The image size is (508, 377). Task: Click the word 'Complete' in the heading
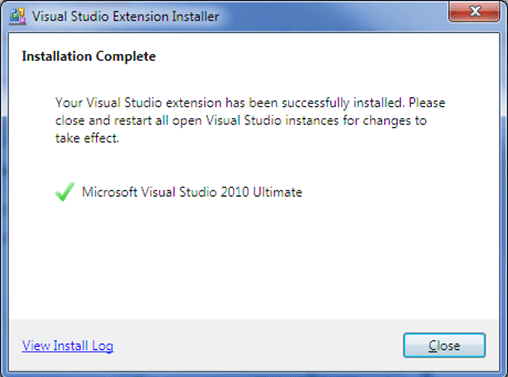126,56
